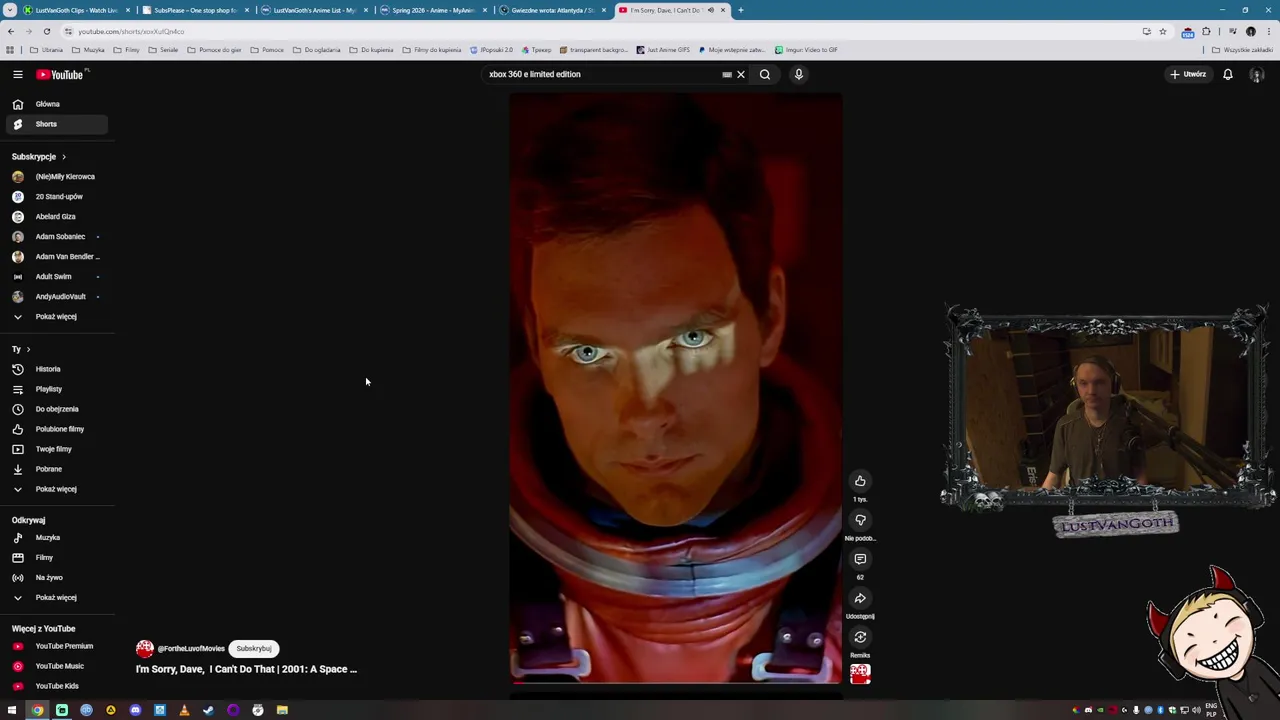Start voice search with the microphone

pos(798,74)
